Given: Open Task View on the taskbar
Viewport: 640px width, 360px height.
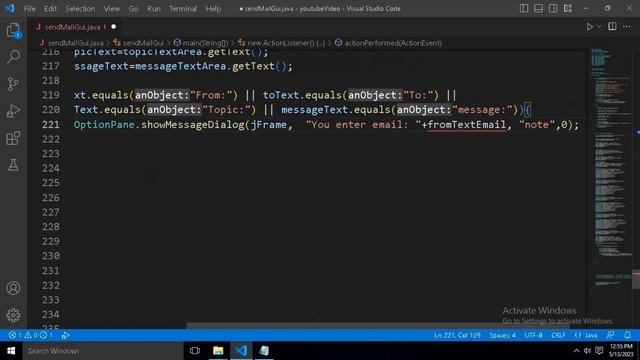Looking at the screenshot, I should click(x=195, y=351).
